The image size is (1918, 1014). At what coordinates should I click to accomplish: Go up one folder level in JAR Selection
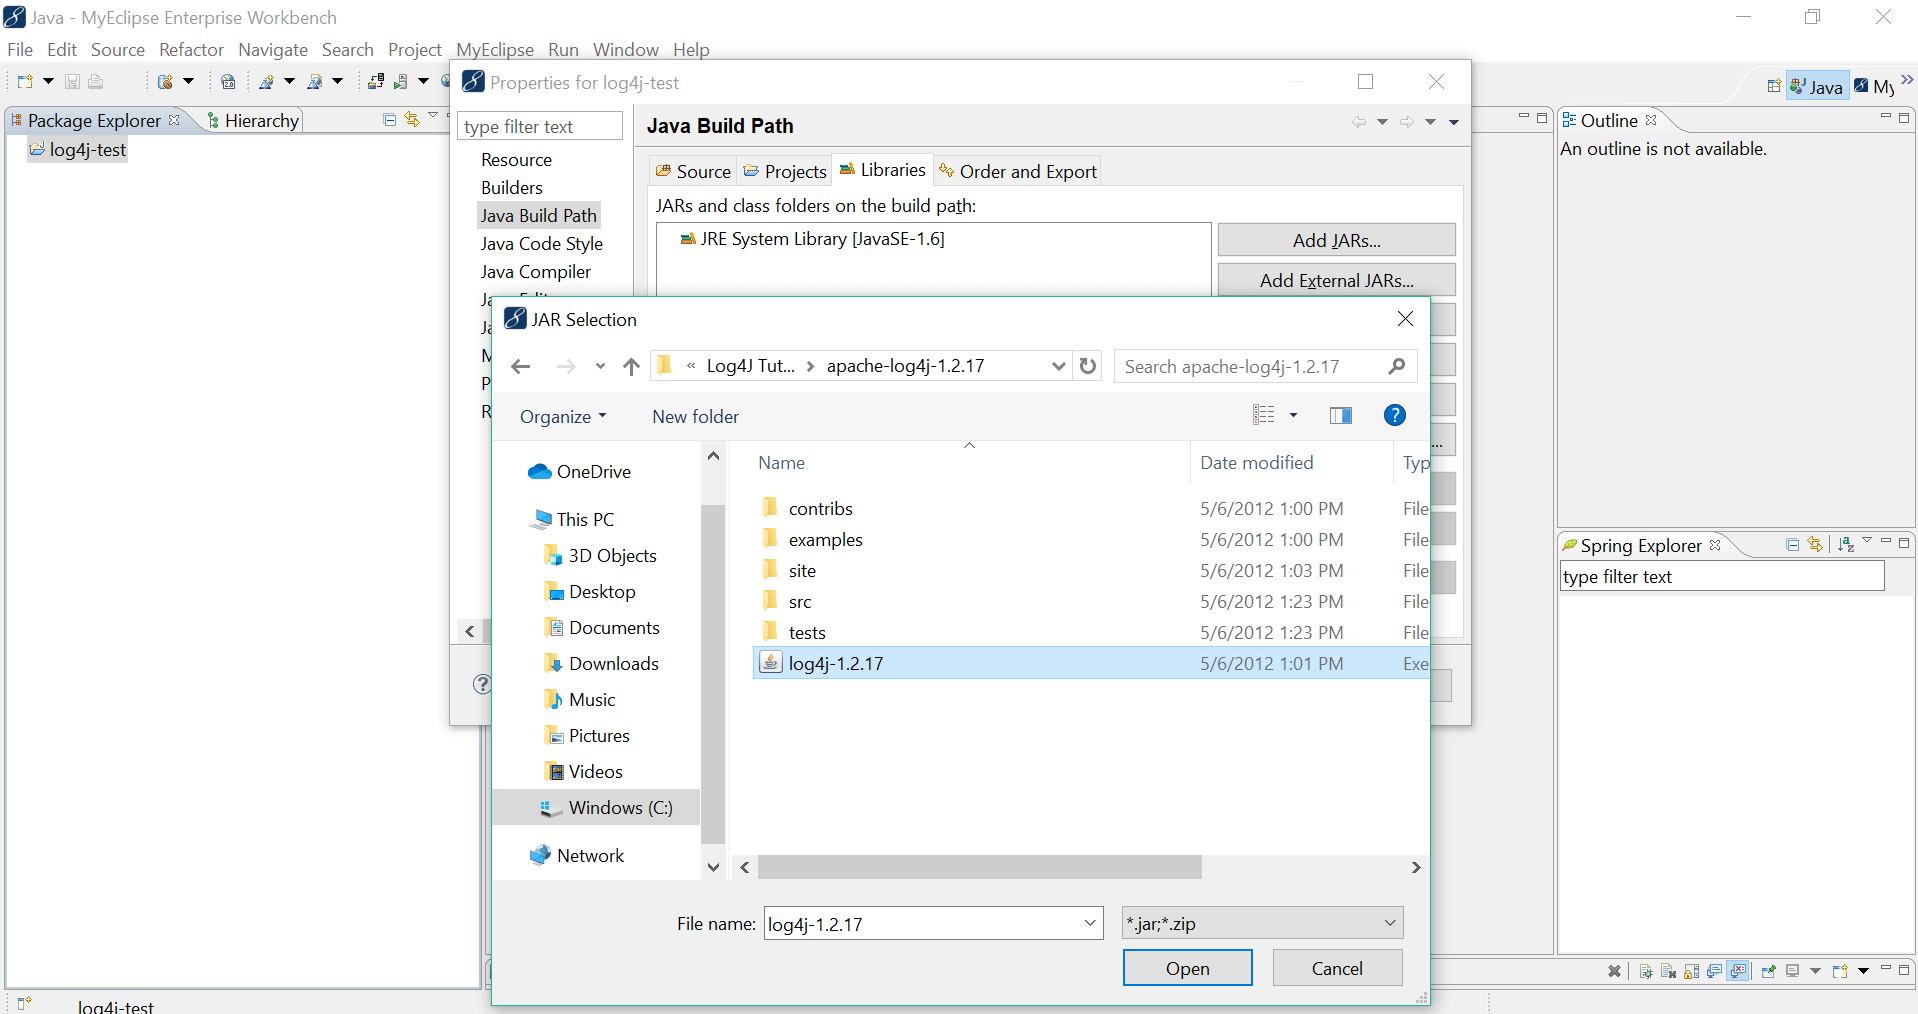631,367
